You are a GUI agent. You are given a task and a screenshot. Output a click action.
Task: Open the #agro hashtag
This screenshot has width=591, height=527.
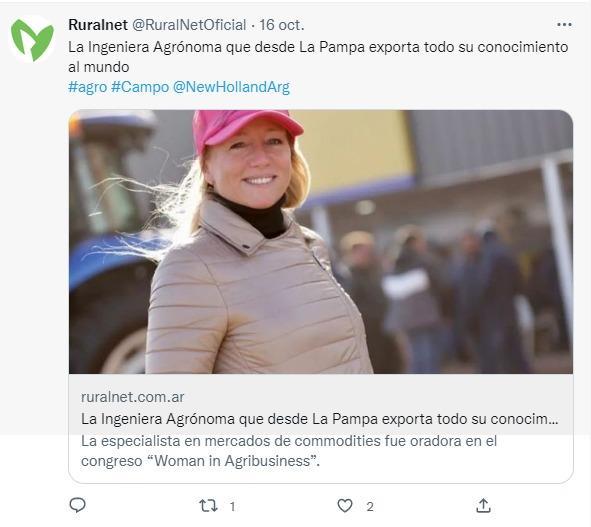87,87
